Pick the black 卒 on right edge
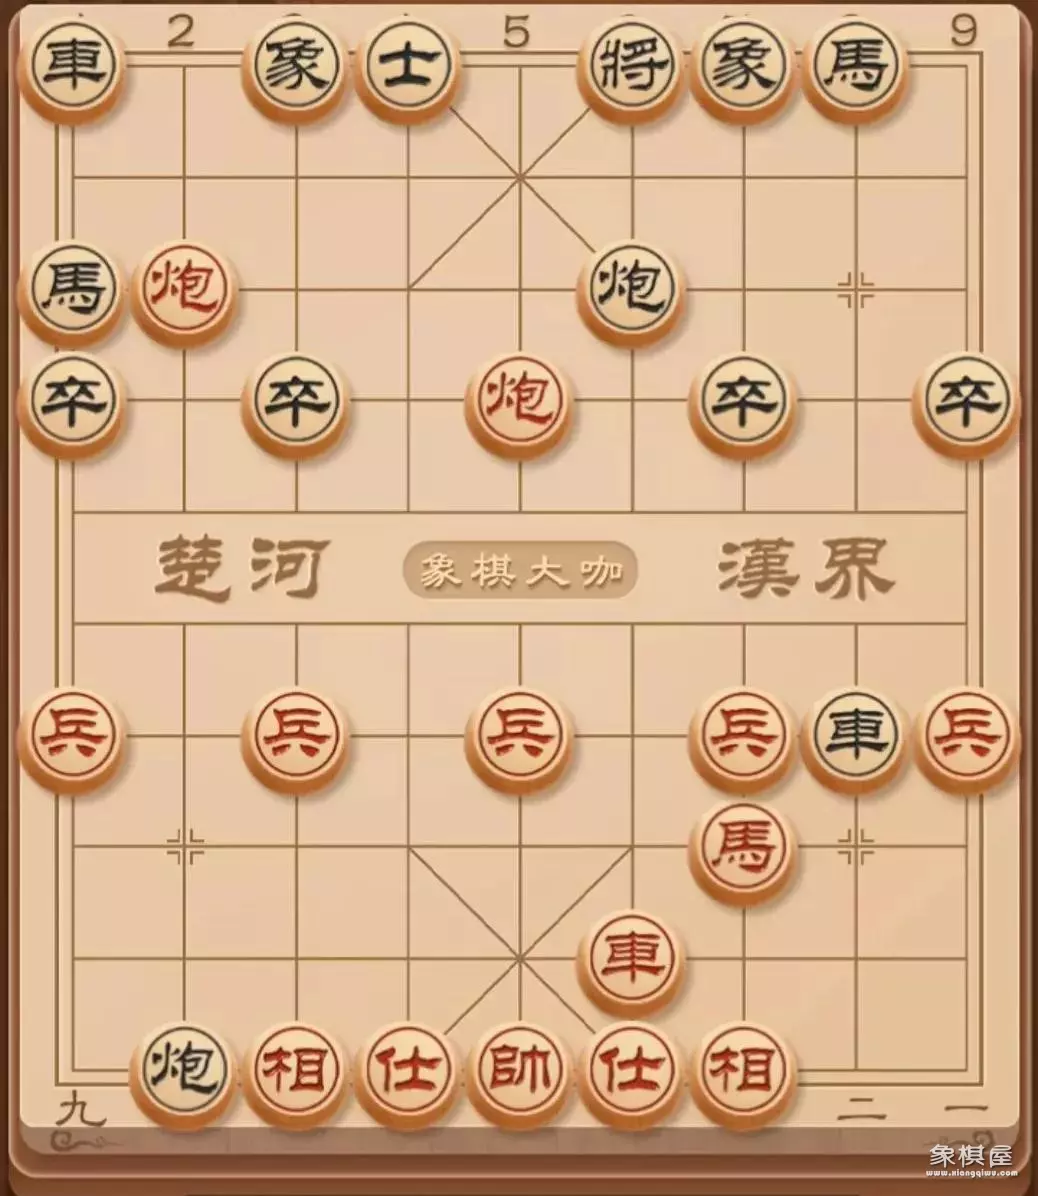Viewport: 1038px width, 1196px height. [x=966, y=400]
